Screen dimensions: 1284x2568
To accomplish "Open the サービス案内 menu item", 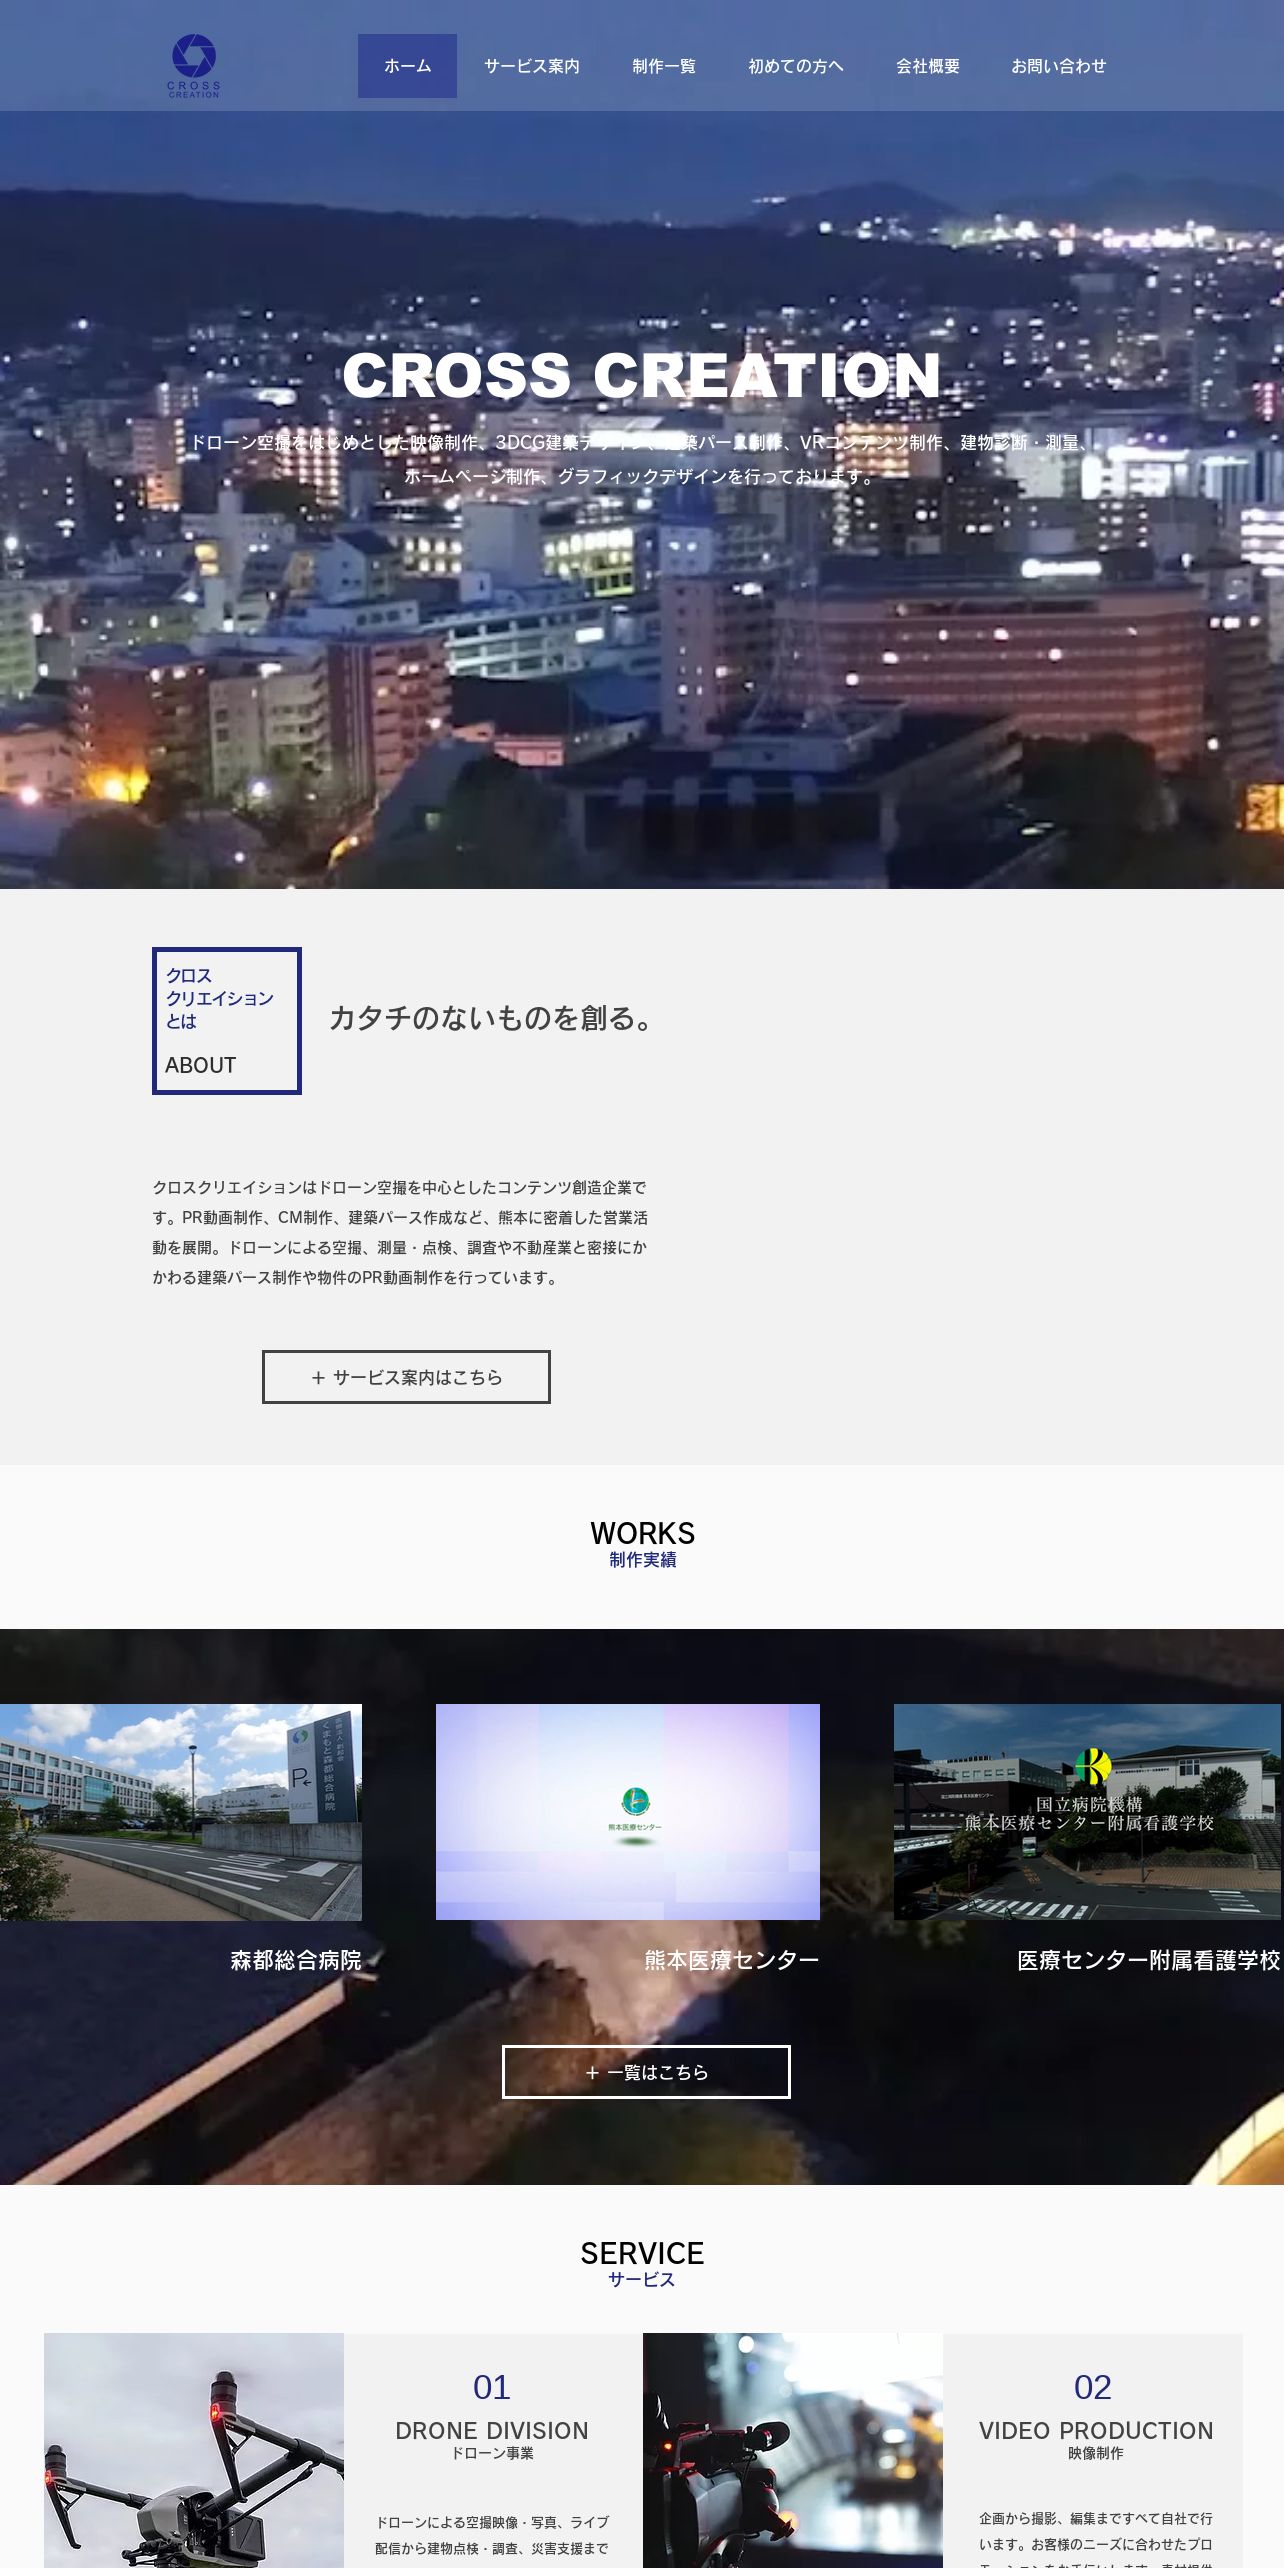I will pos(532,66).
